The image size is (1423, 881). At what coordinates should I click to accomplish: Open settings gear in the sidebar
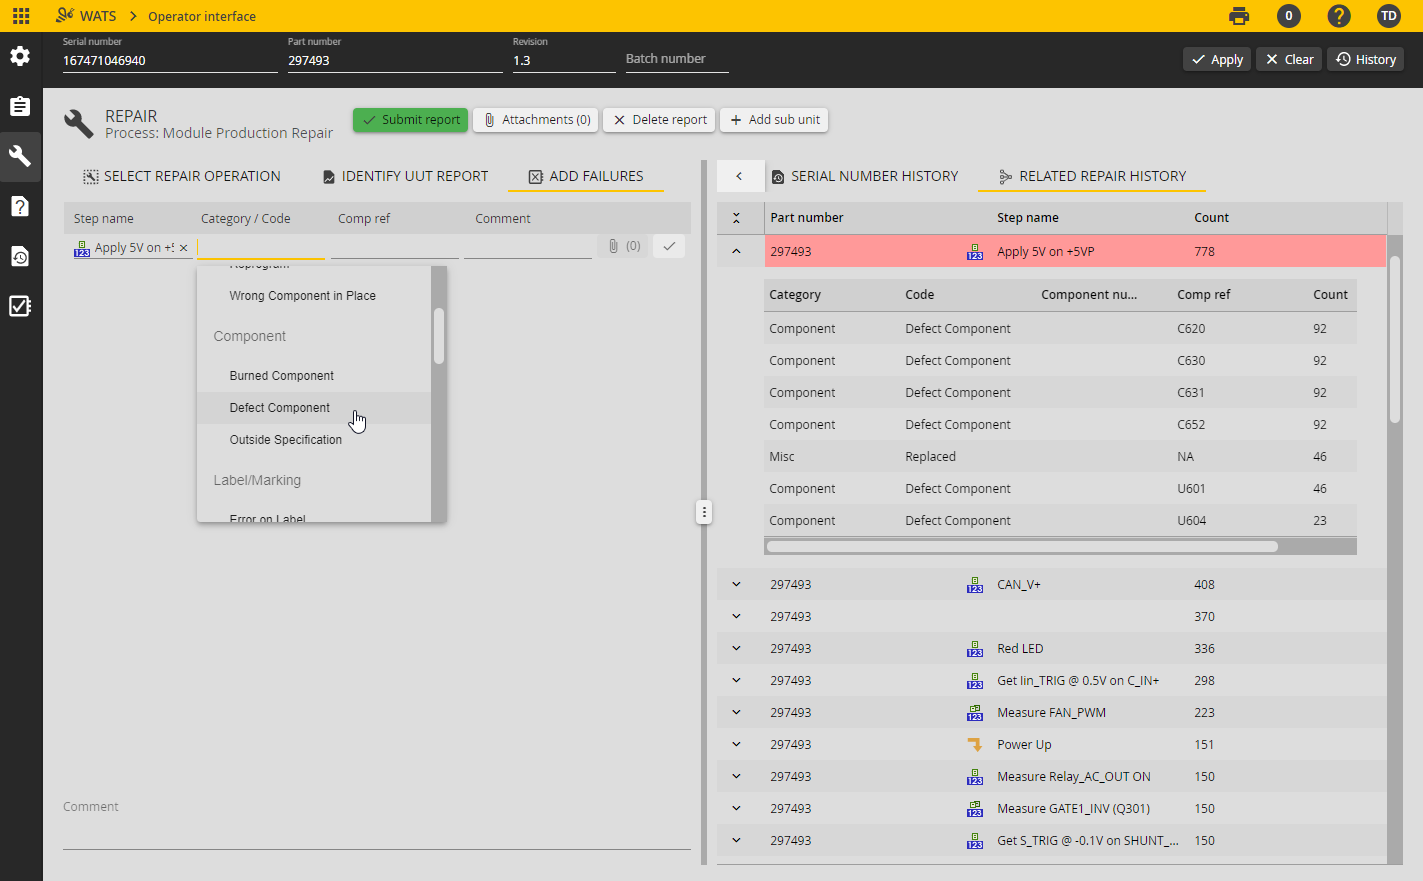tap(20, 56)
